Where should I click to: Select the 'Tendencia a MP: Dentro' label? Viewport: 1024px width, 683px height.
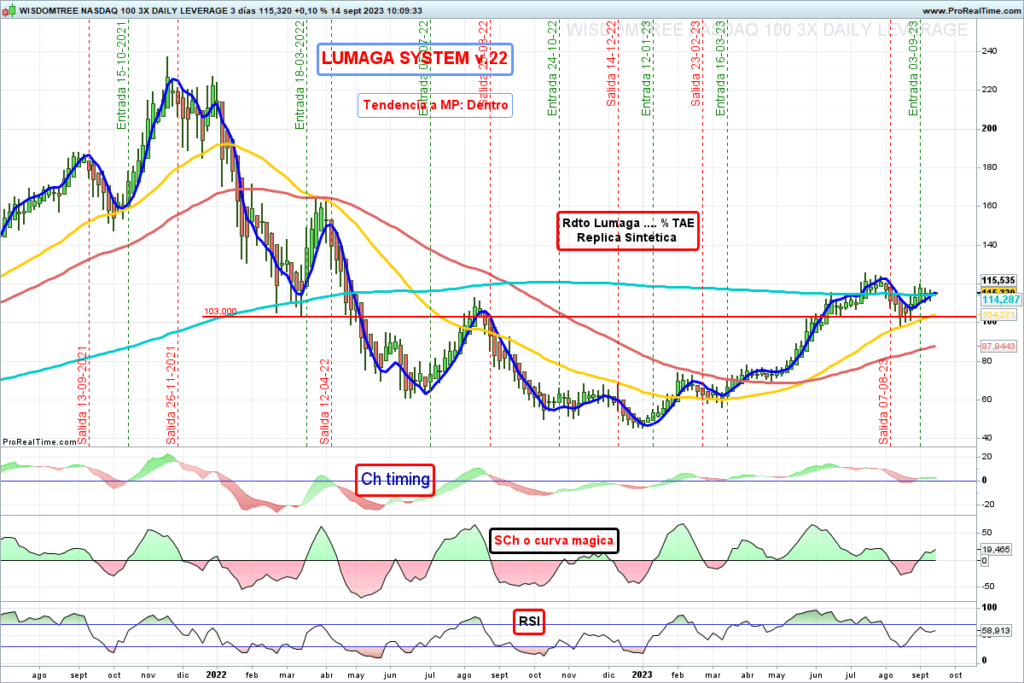pyautogui.click(x=435, y=105)
